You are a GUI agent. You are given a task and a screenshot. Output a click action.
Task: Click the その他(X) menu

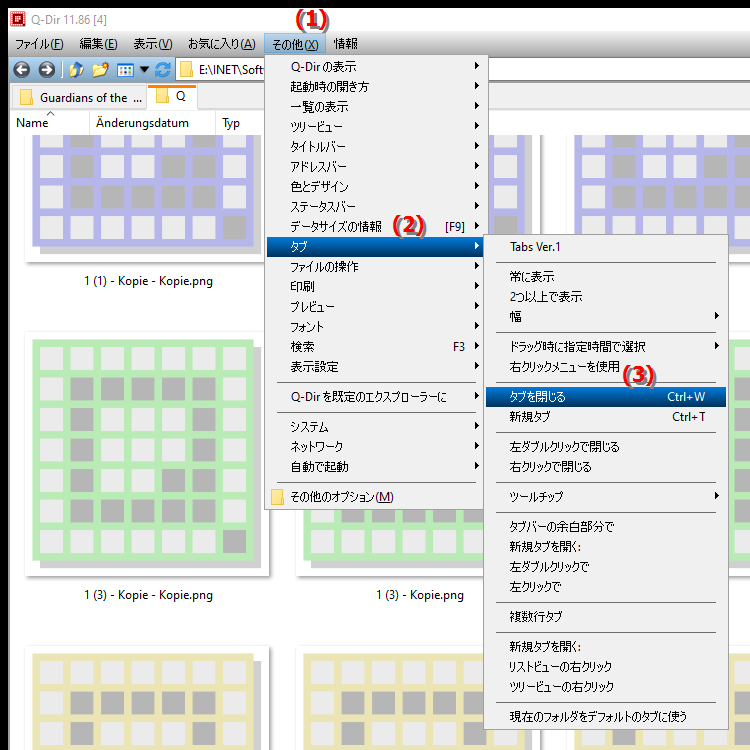tap(295, 44)
